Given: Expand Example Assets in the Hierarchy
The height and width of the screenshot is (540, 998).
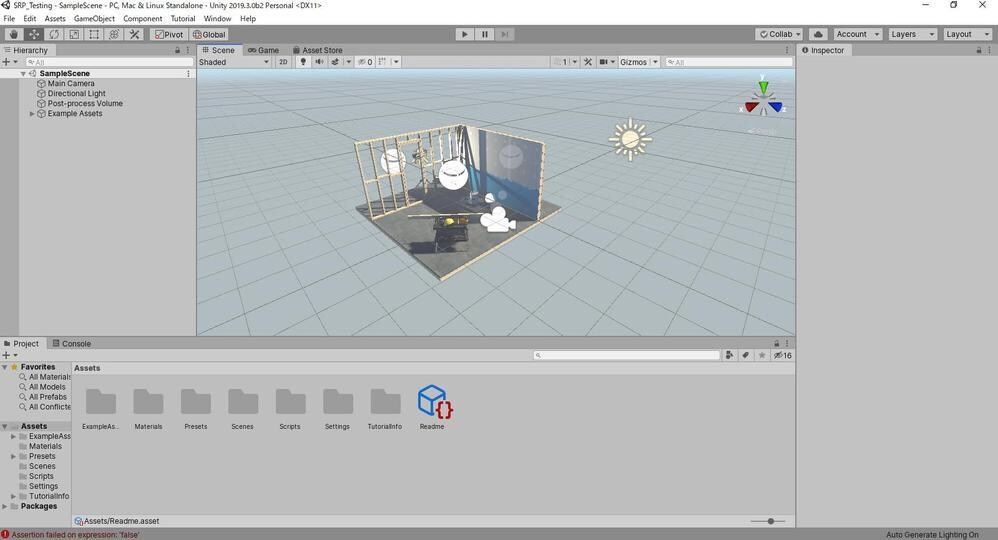Looking at the screenshot, I should (32, 113).
